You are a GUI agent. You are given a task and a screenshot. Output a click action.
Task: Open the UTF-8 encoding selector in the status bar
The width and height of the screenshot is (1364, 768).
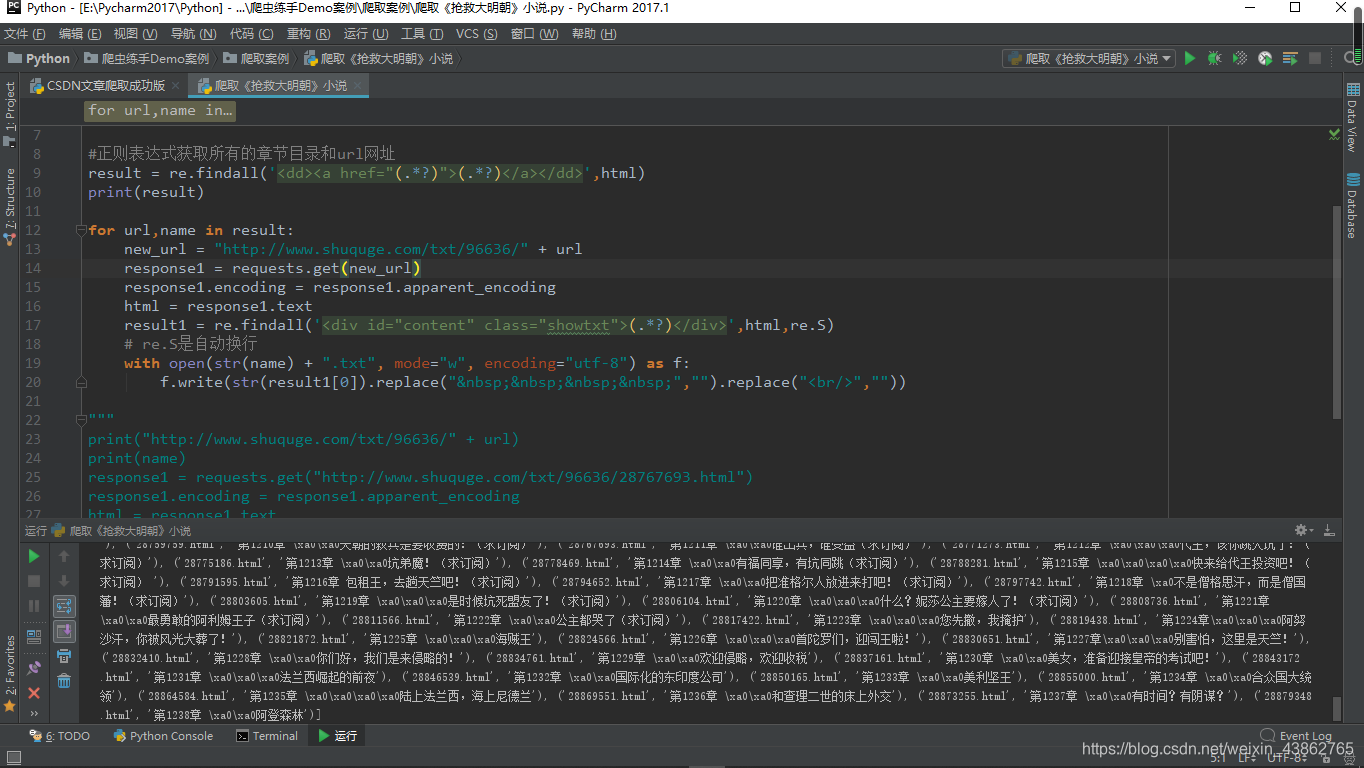[x=1288, y=758]
